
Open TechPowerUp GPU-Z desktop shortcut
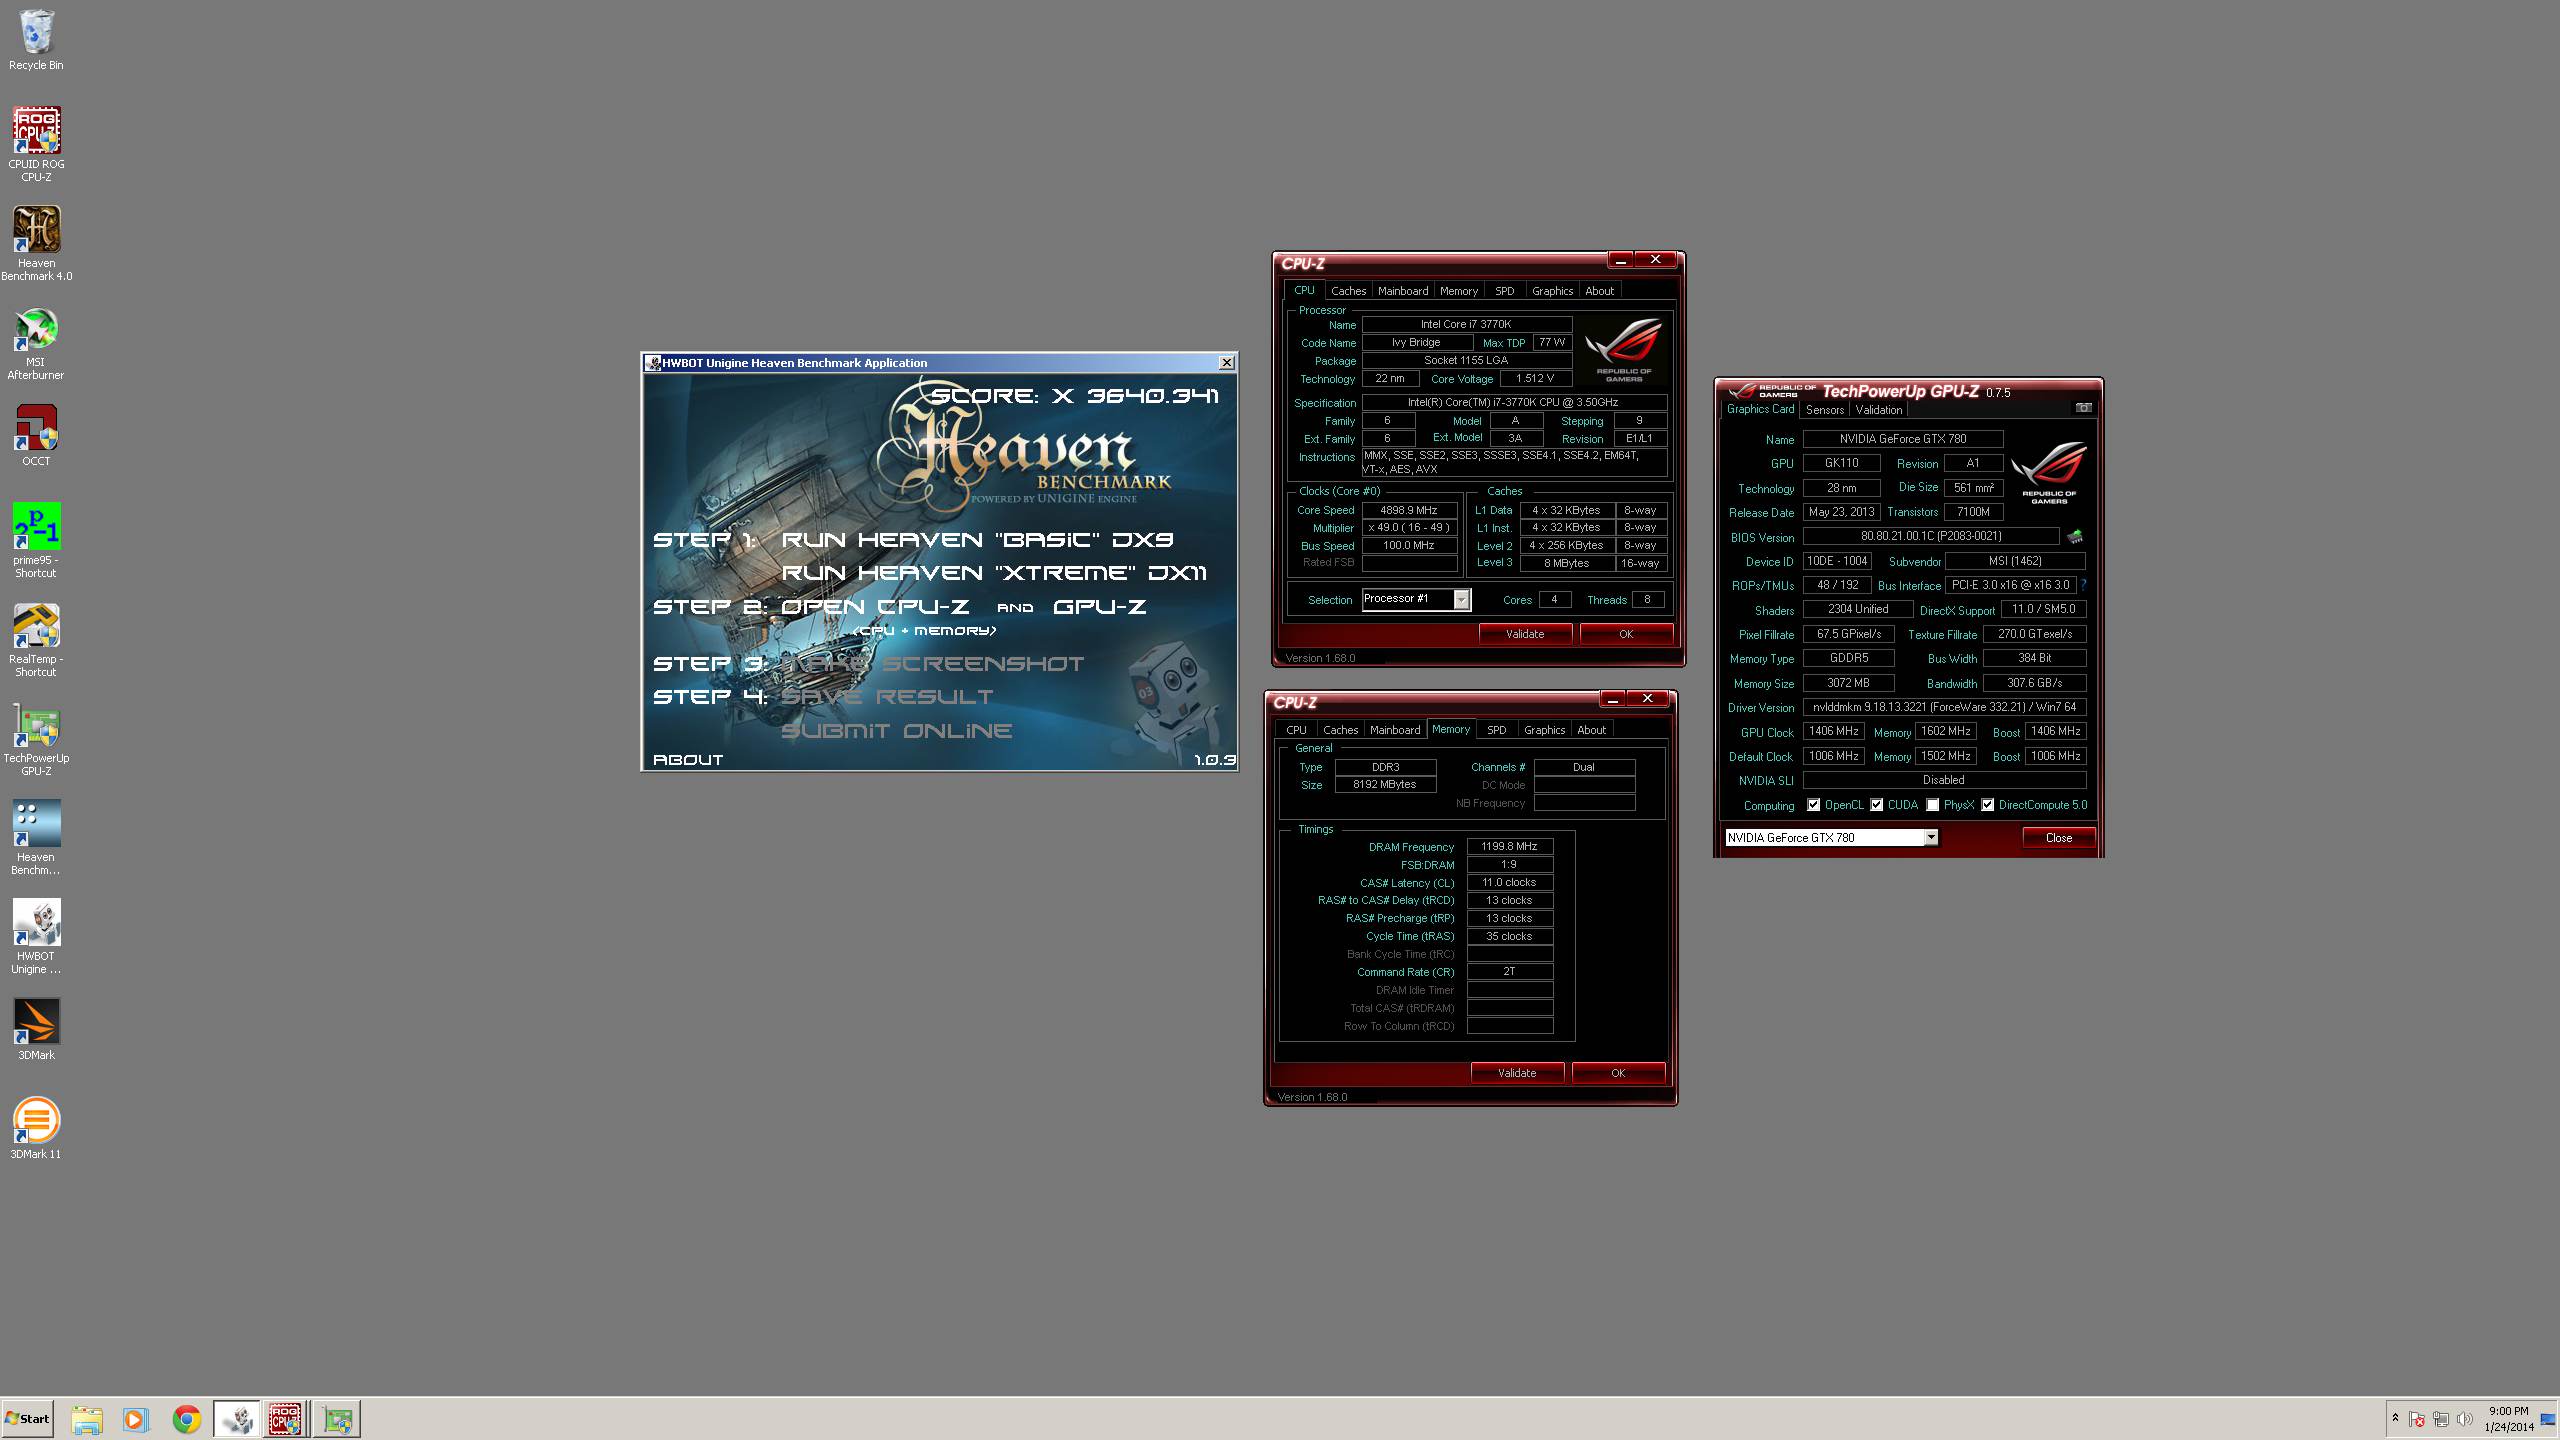36,739
